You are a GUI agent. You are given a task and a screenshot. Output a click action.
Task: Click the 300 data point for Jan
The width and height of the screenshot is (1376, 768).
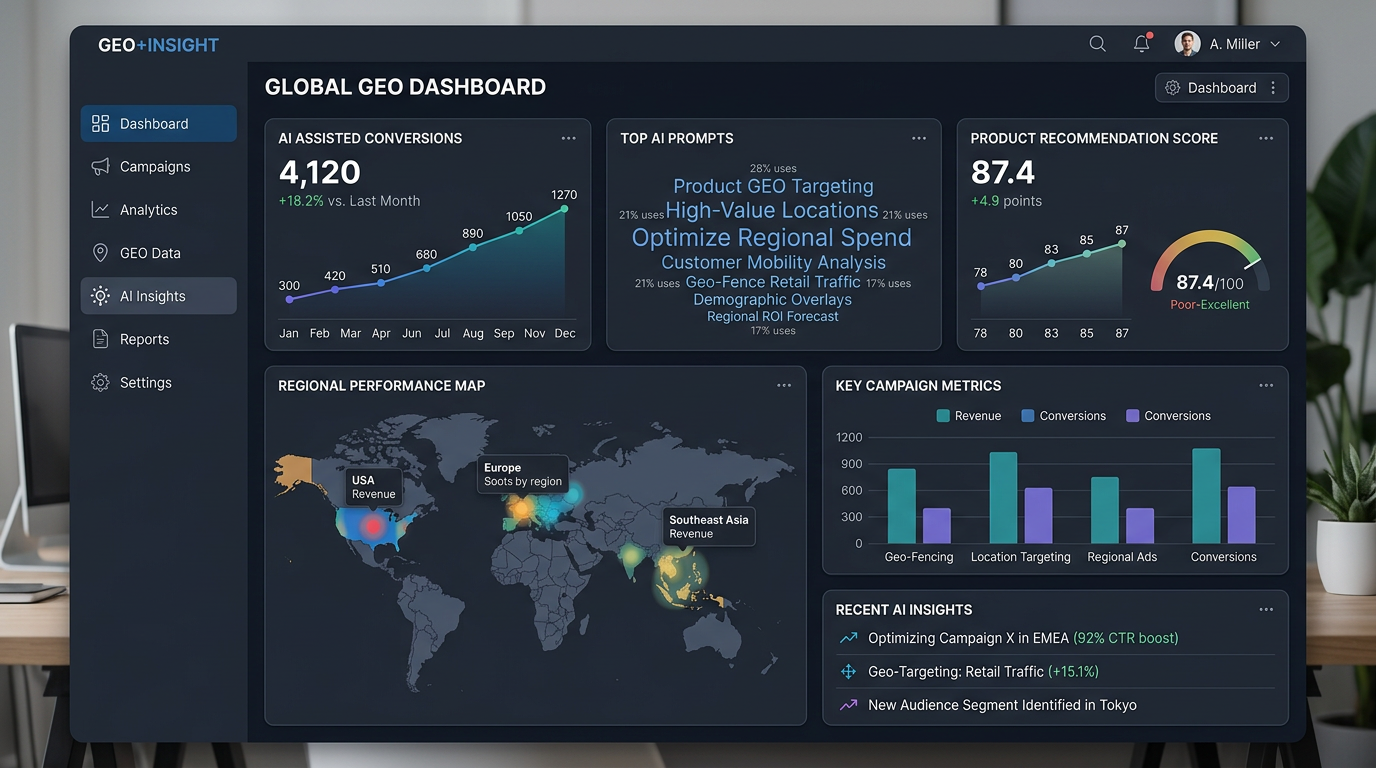tap(290, 299)
